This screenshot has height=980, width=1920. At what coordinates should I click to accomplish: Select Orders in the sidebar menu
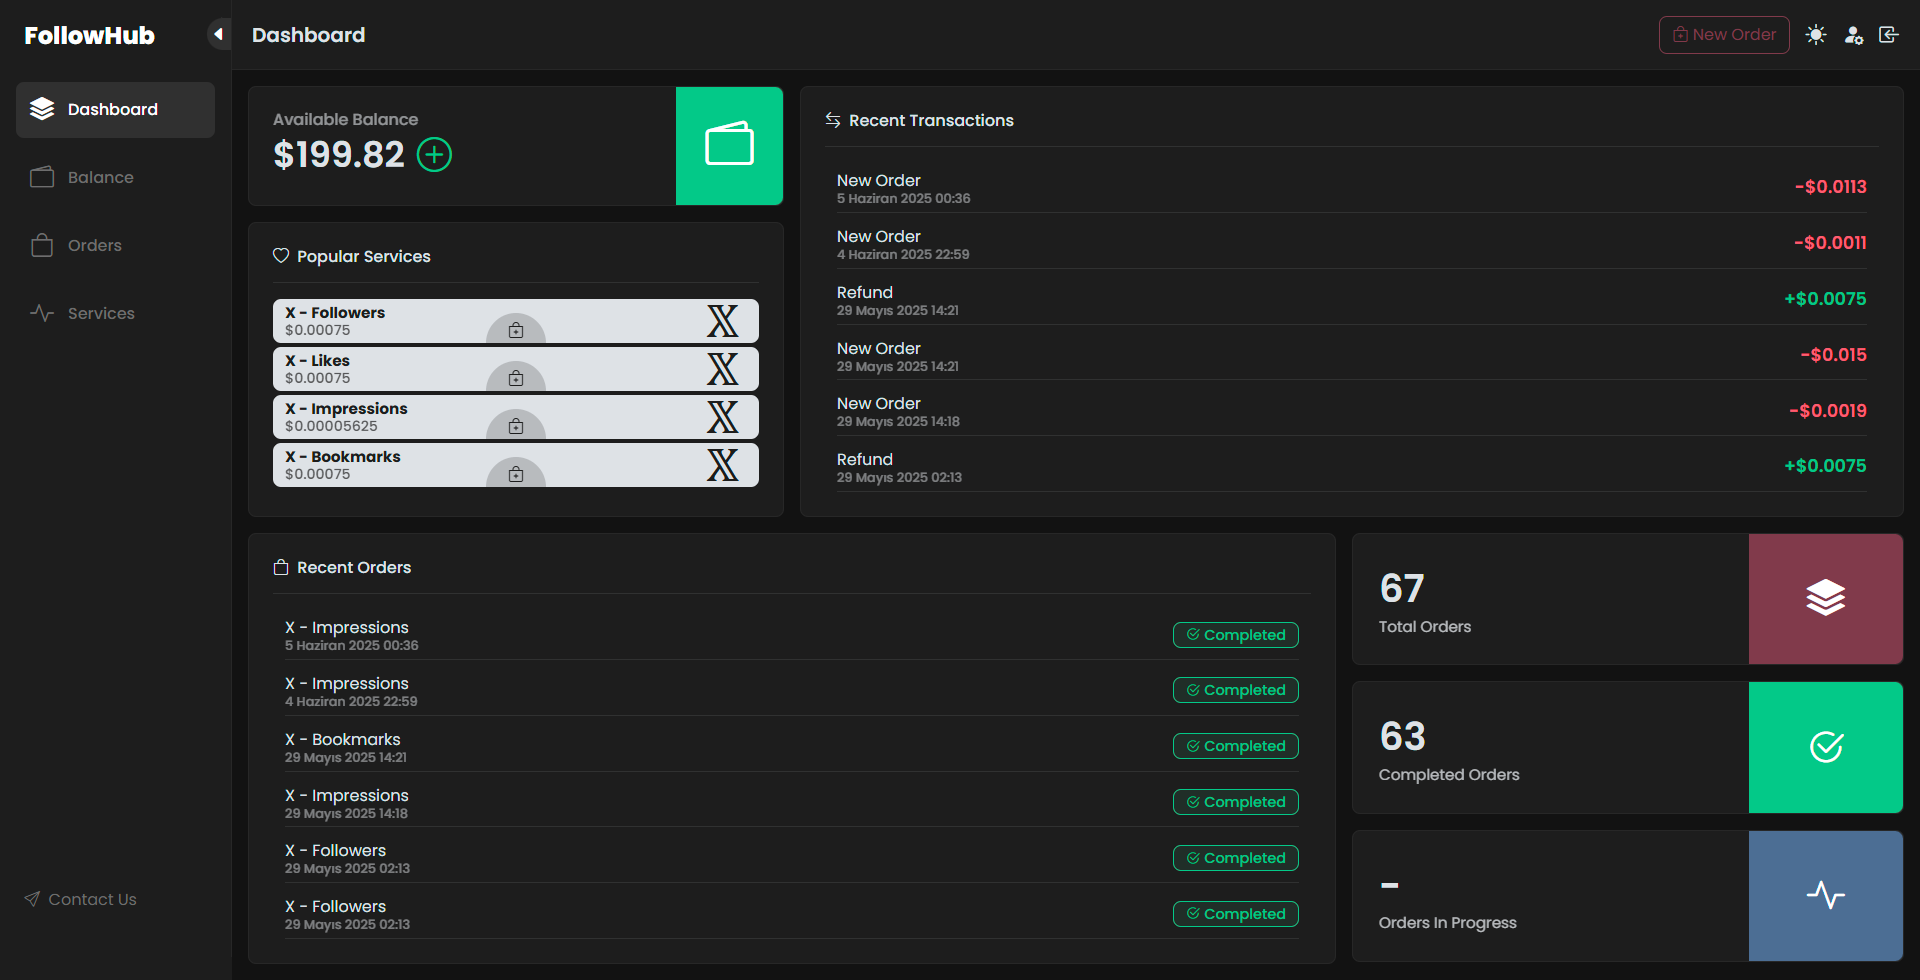click(95, 245)
